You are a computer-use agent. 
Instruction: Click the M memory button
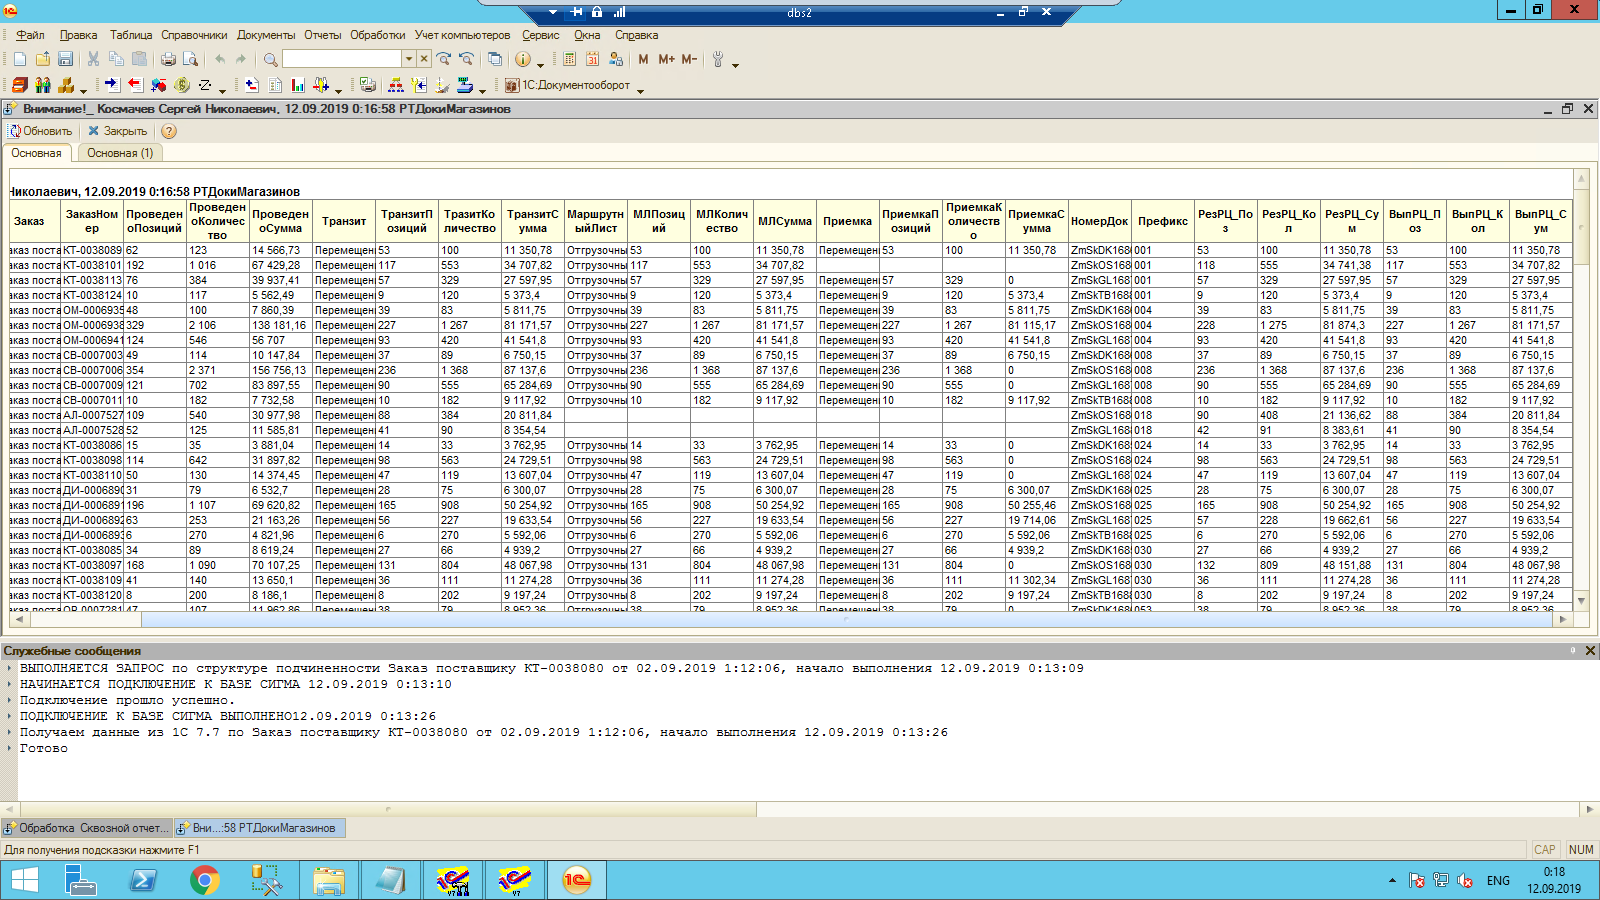pyautogui.click(x=643, y=60)
